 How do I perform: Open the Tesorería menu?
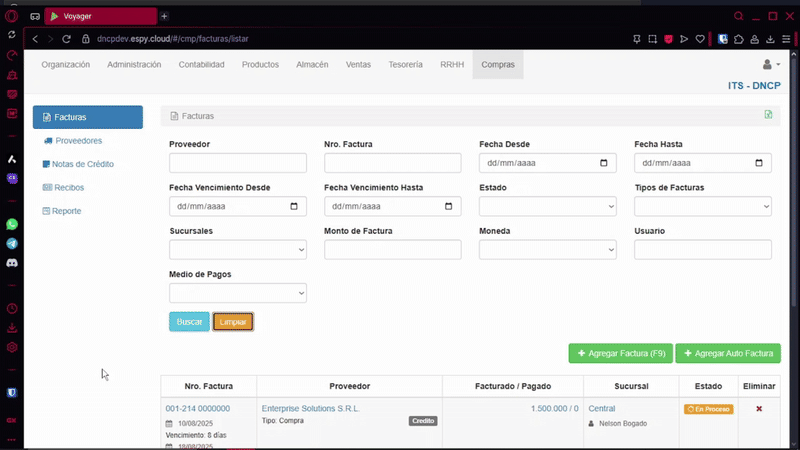click(405, 65)
